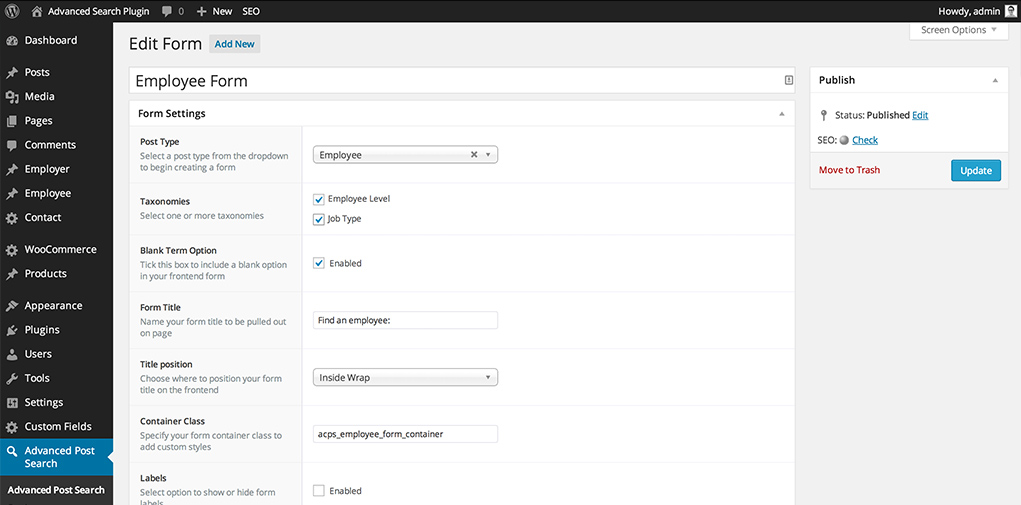
Task: Expand the Screen Options panel
Action: tap(958, 30)
